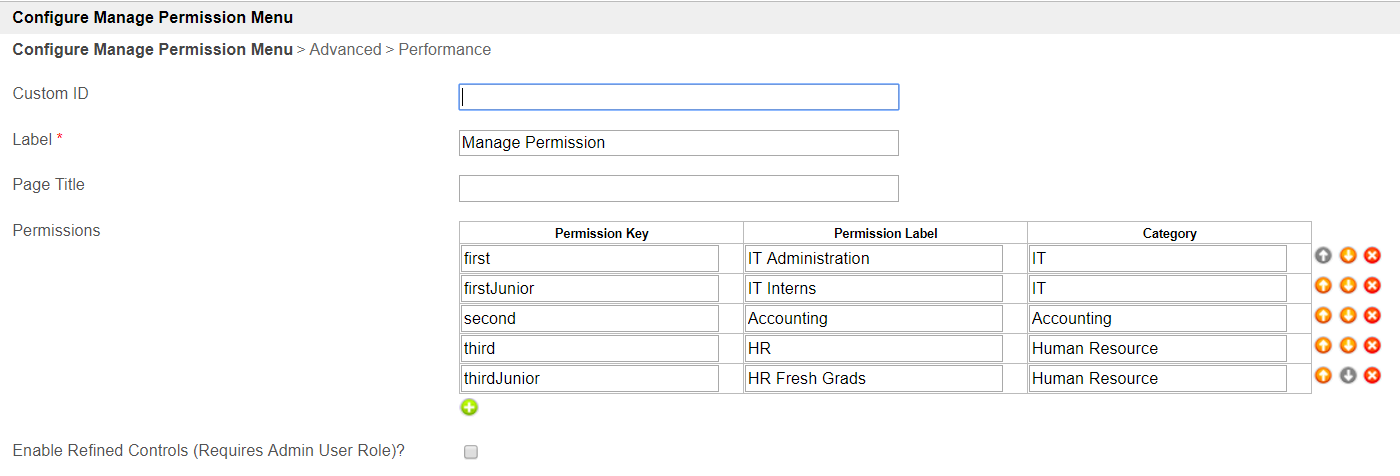Enable Refined Controls checkbox
This screenshot has height=476, width=1400.
click(x=471, y=452)
